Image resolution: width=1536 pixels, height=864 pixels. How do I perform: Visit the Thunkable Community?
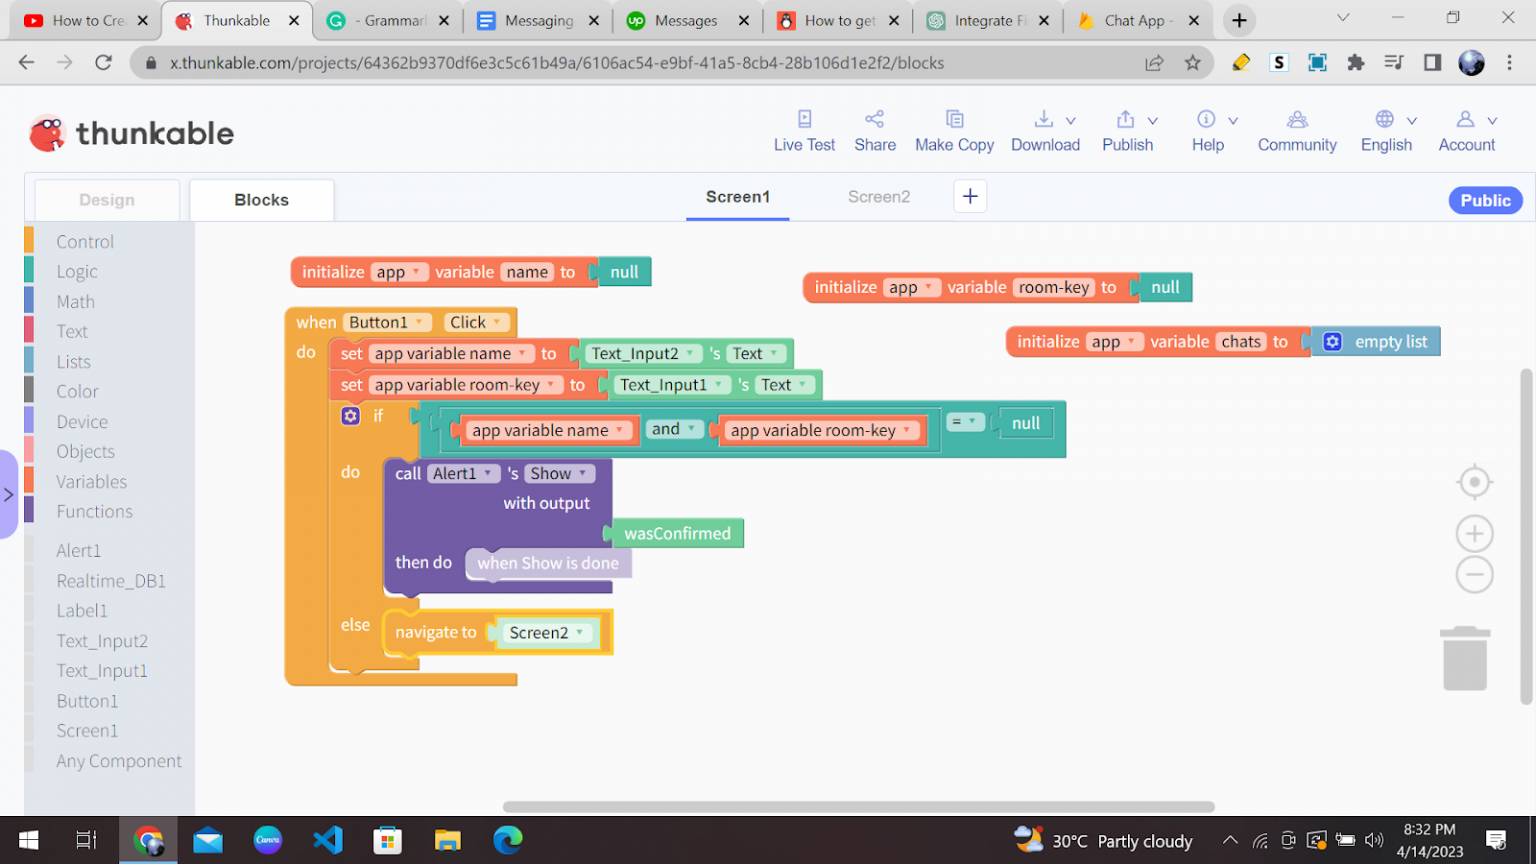click(x=1297, y=130)
